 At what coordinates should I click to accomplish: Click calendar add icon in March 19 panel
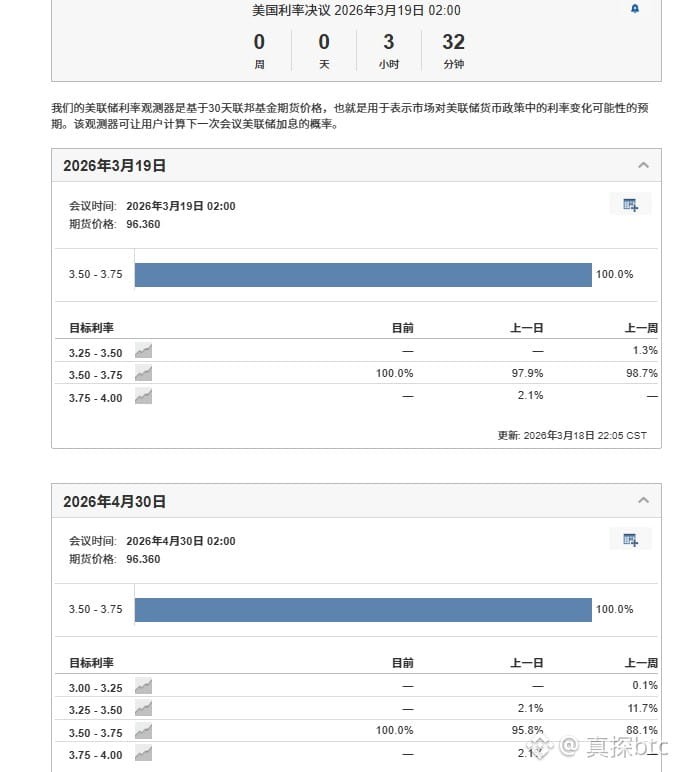(630, 205)
